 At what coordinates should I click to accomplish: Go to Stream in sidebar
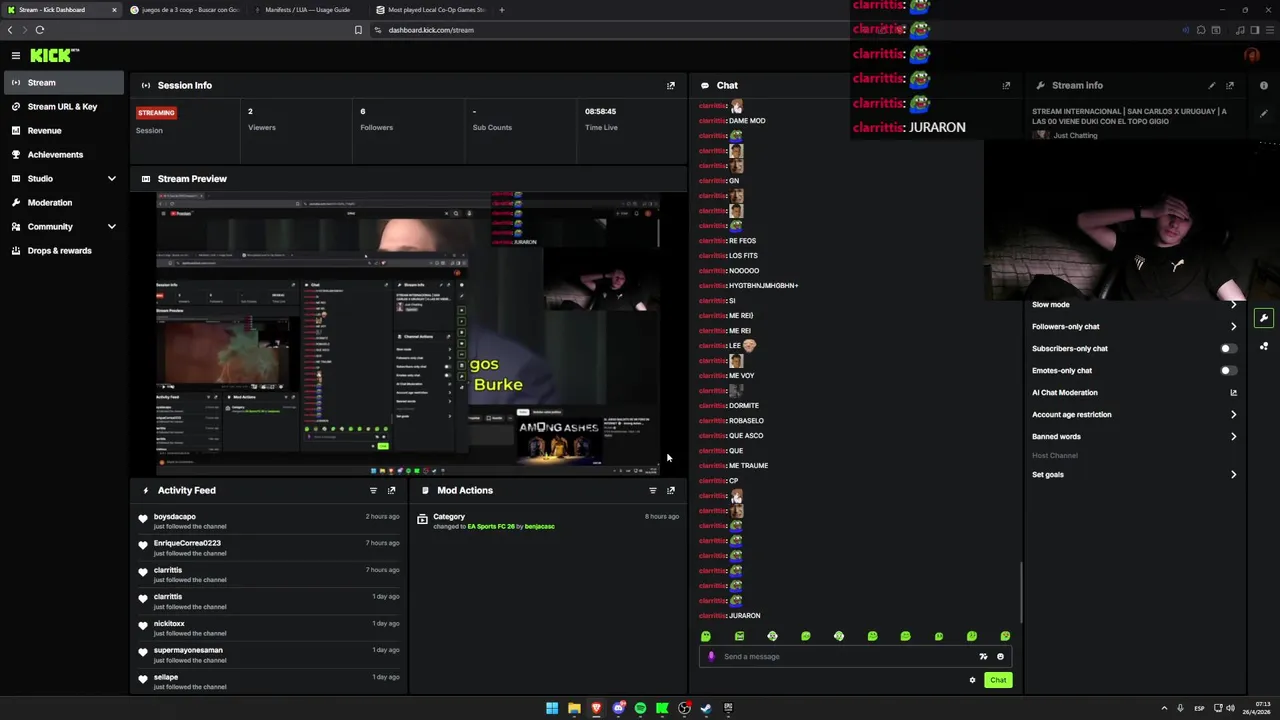coord(63,82)
